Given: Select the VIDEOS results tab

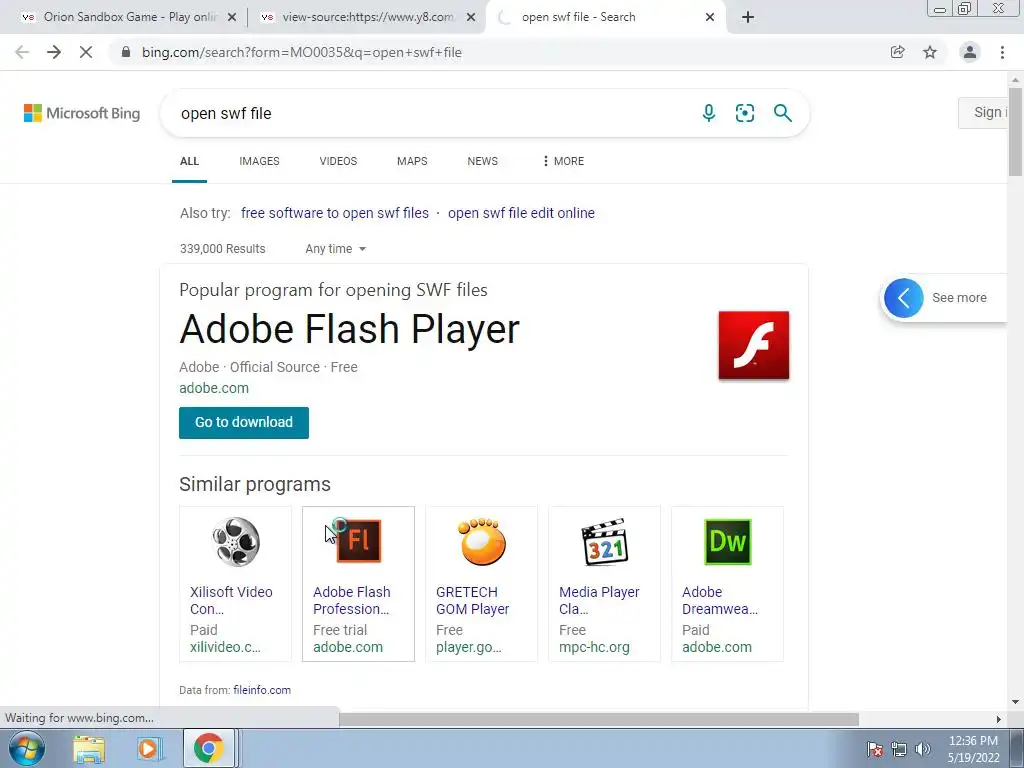Looking at the screenshot, I should [338, 161].
